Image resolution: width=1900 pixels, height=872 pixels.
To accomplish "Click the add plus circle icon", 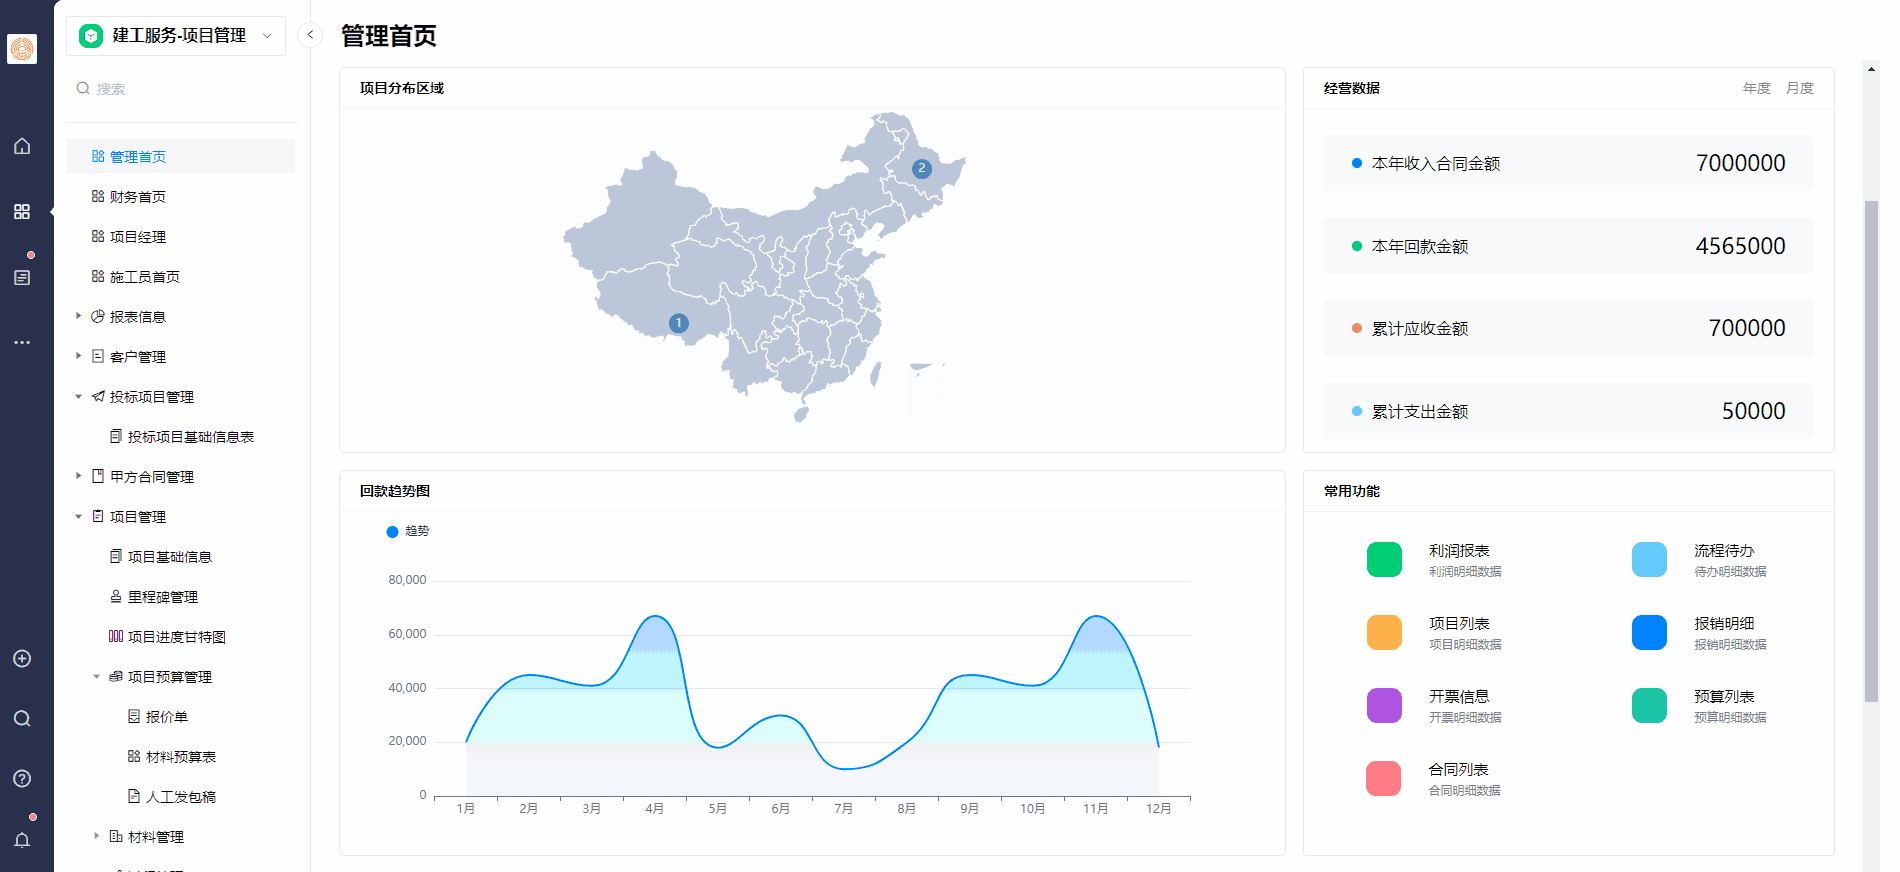I will (22, 659).
